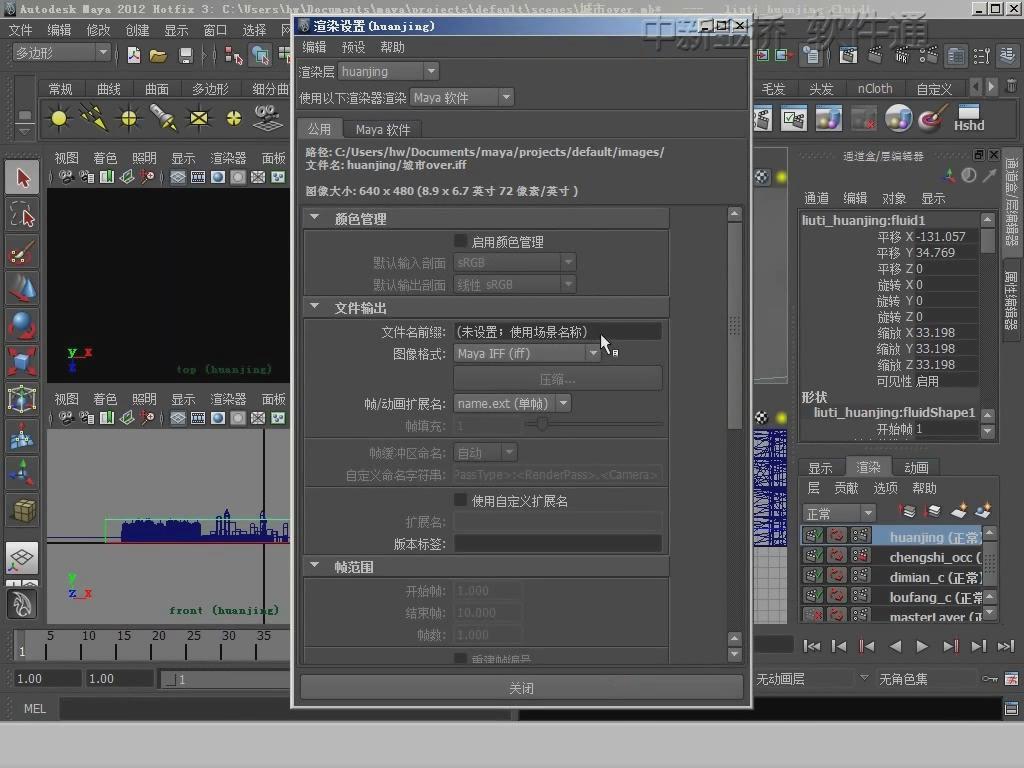Screen dimensions: 1024x768
Task: Create new empty render layer icon
Action: tap(959, 511)
